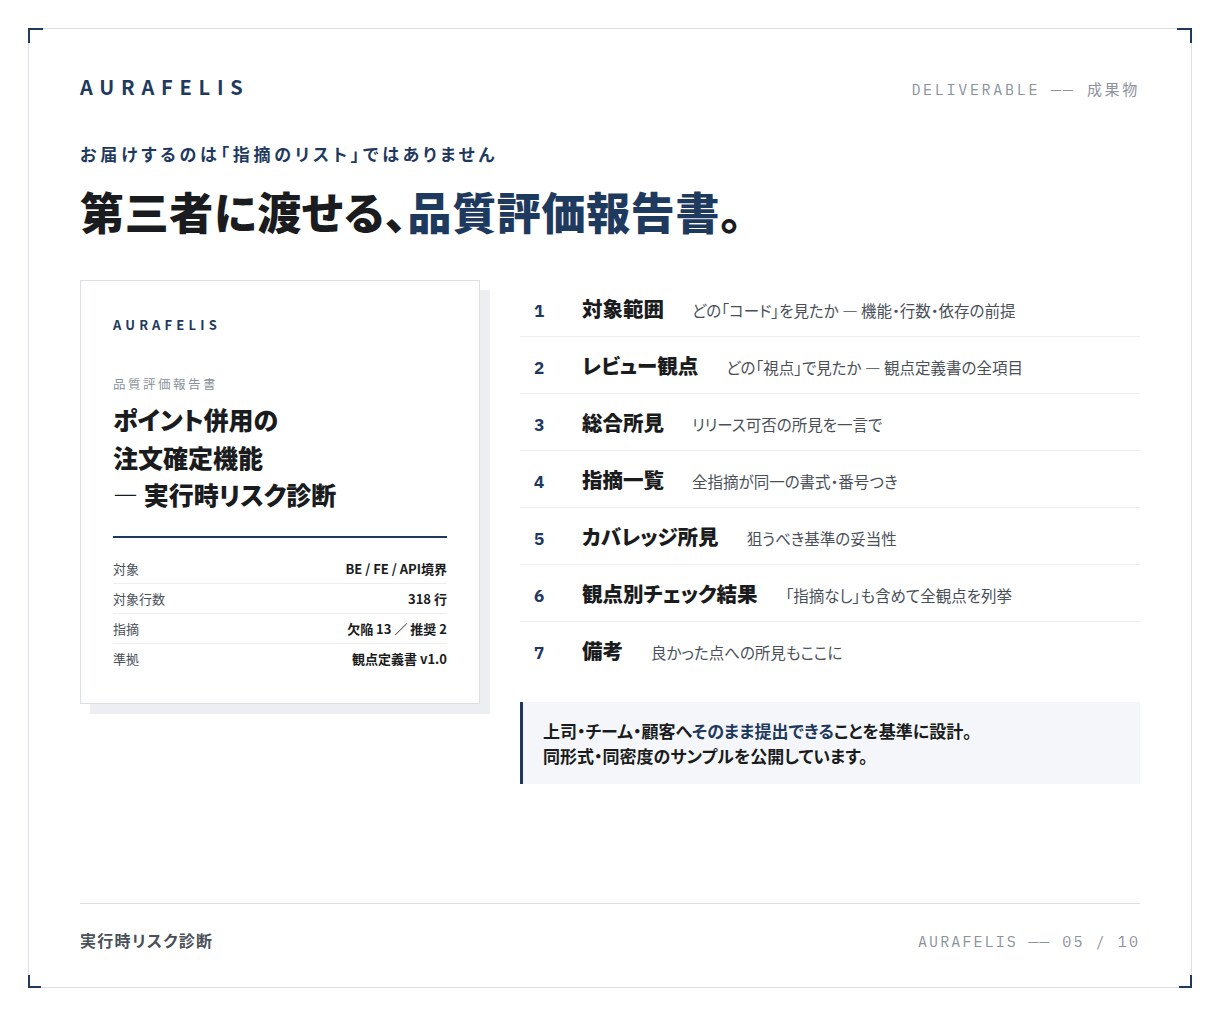This screenshot has width=1220, height=1016.
Task: Click description 'リリース可否の所見を一言で'
Action: (787, 426)
